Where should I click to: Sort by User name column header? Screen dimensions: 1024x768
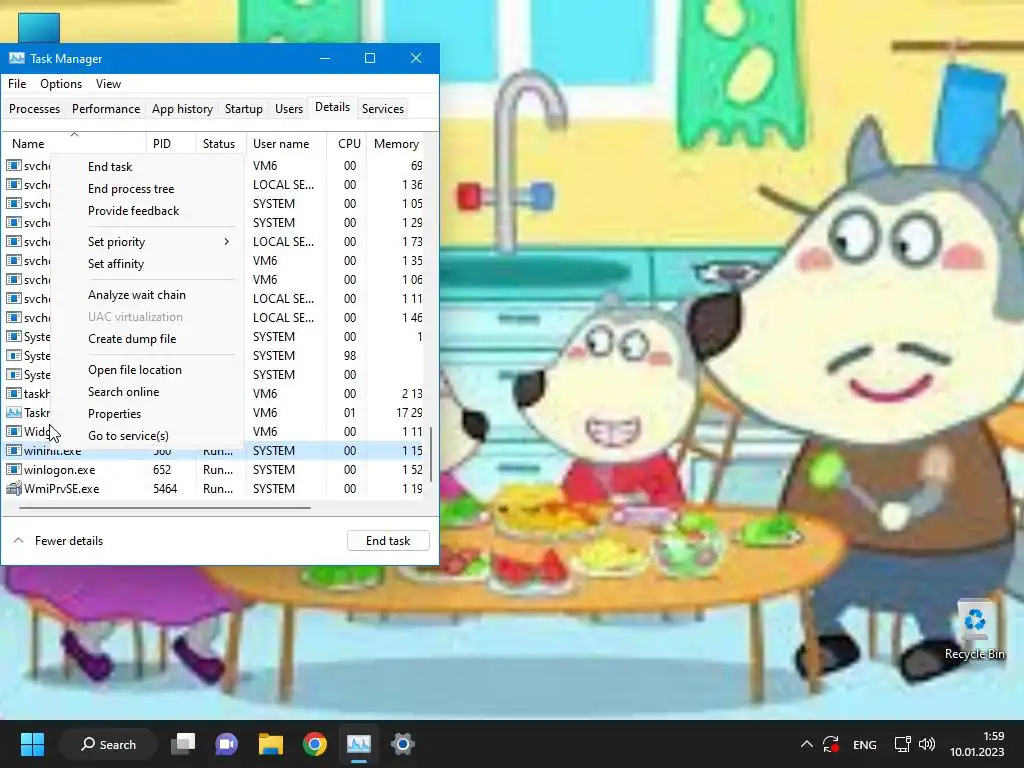(285, 144)
